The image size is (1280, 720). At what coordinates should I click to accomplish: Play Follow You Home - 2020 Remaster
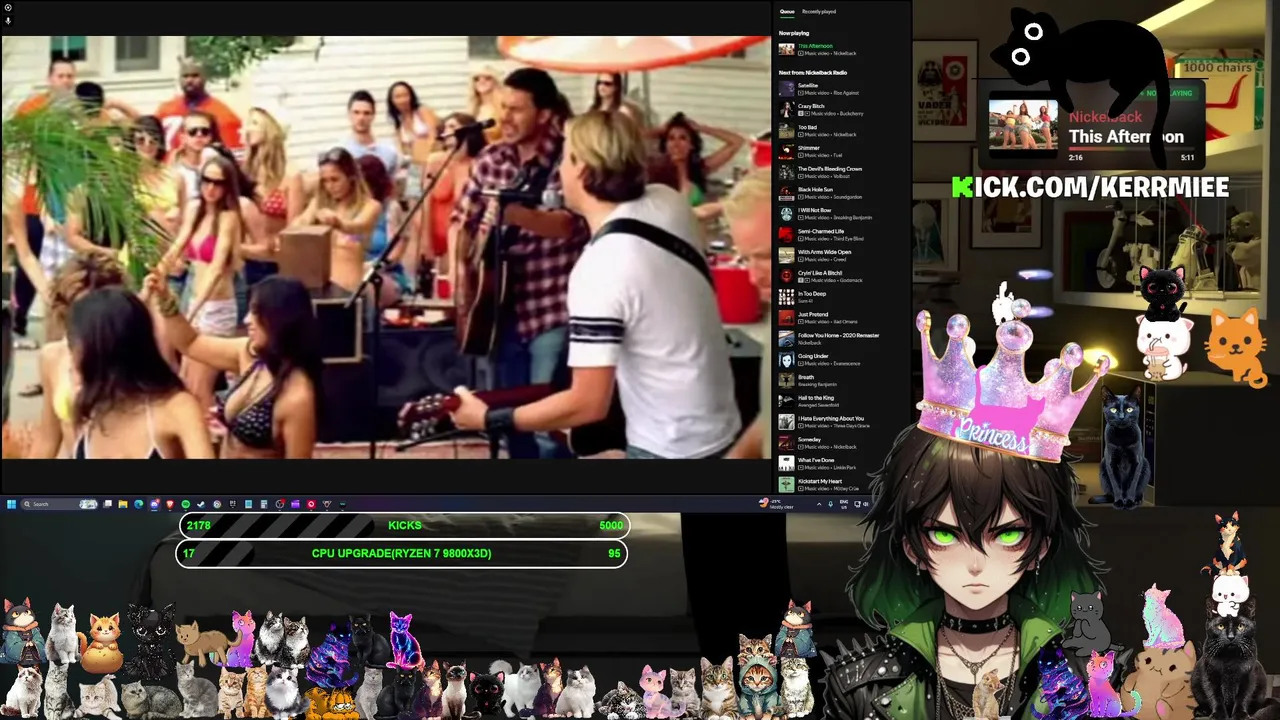point(843,339)
